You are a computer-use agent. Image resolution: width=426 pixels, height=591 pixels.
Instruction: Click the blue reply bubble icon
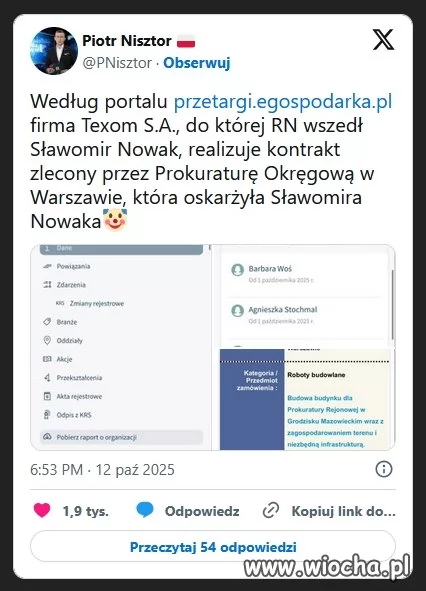coord(145,510)
